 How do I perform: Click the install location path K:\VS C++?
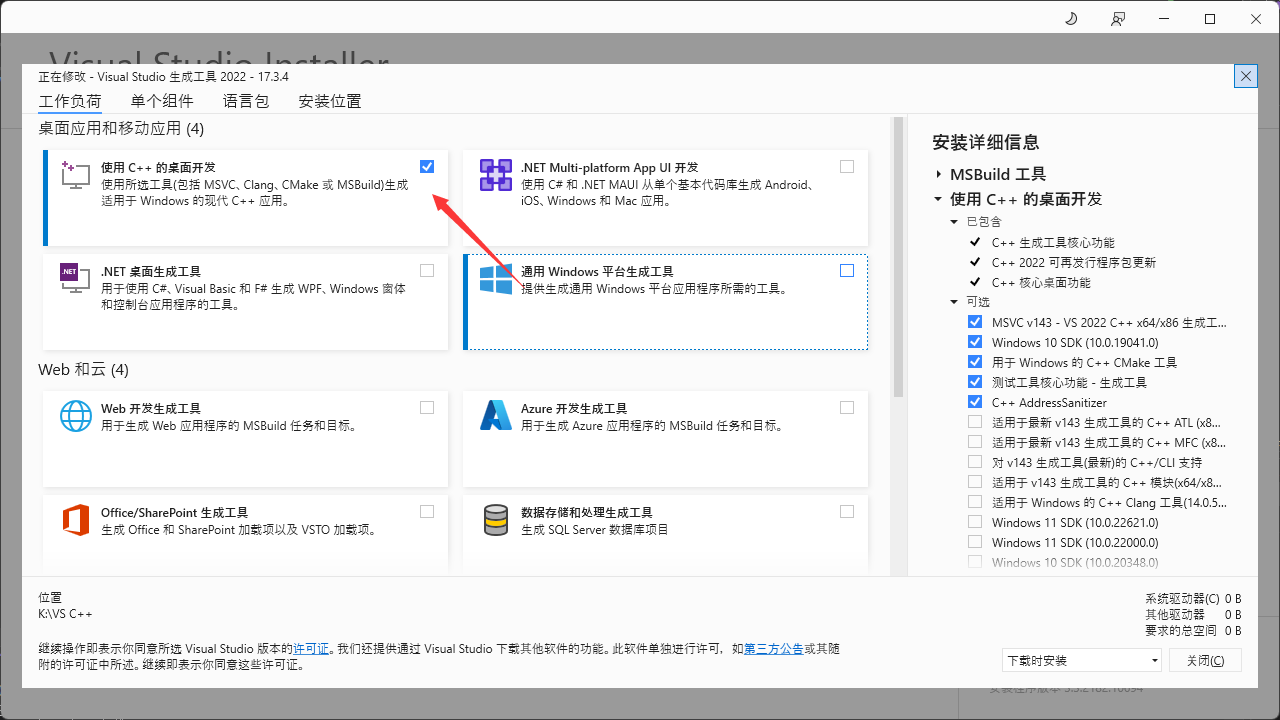pos(65,614)
